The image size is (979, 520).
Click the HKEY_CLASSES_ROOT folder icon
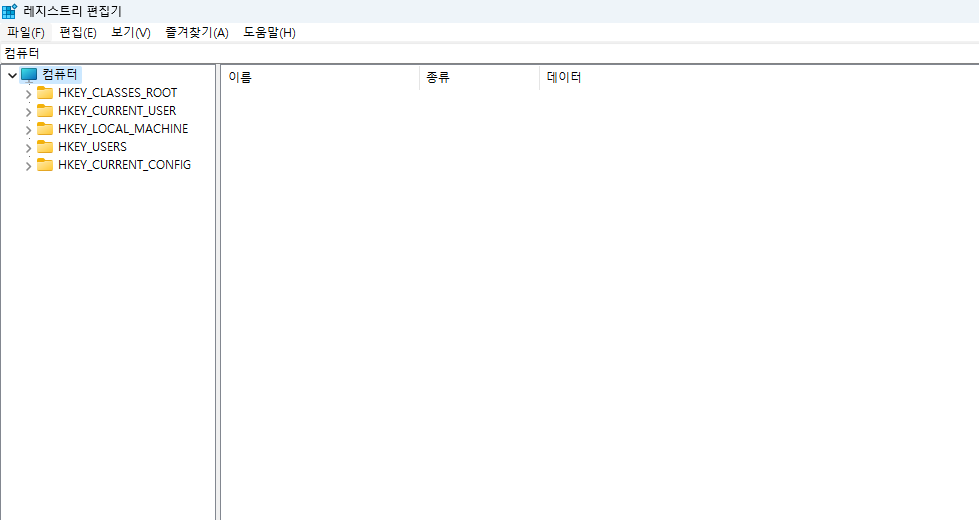[x=45, y=92]
